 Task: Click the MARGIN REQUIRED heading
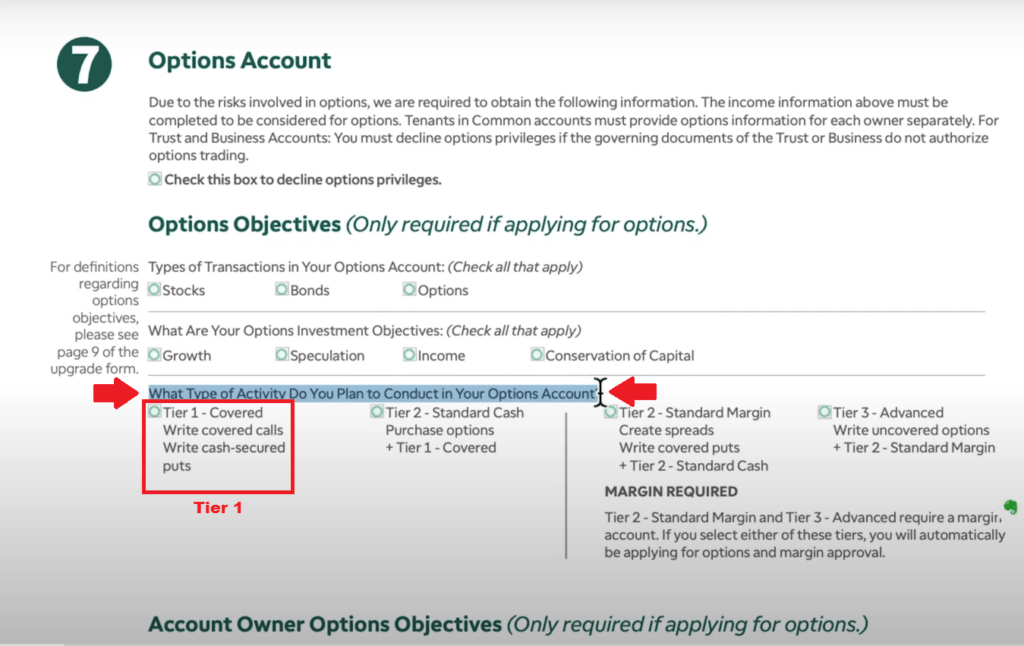671,492
